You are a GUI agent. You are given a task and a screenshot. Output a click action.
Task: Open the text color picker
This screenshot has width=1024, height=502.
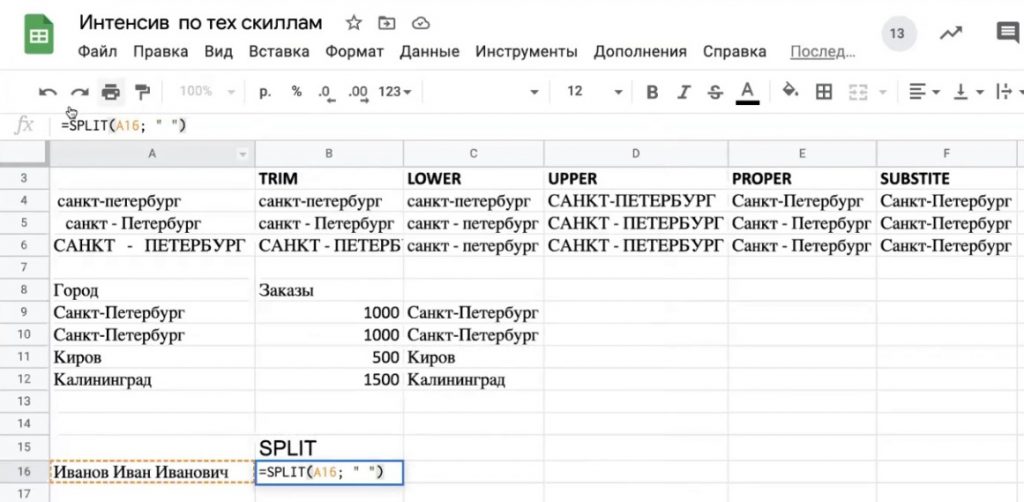pyautogui.click(x=748, y=92)
